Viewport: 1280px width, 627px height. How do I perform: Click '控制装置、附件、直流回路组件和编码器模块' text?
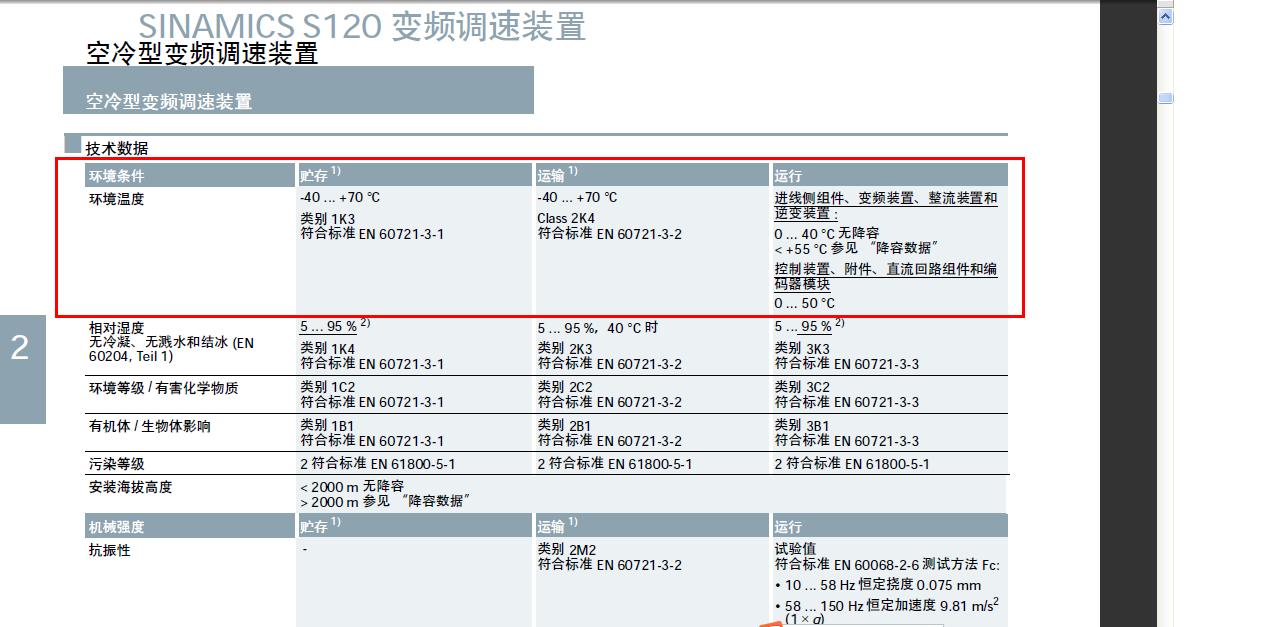[x=885, y=277]
